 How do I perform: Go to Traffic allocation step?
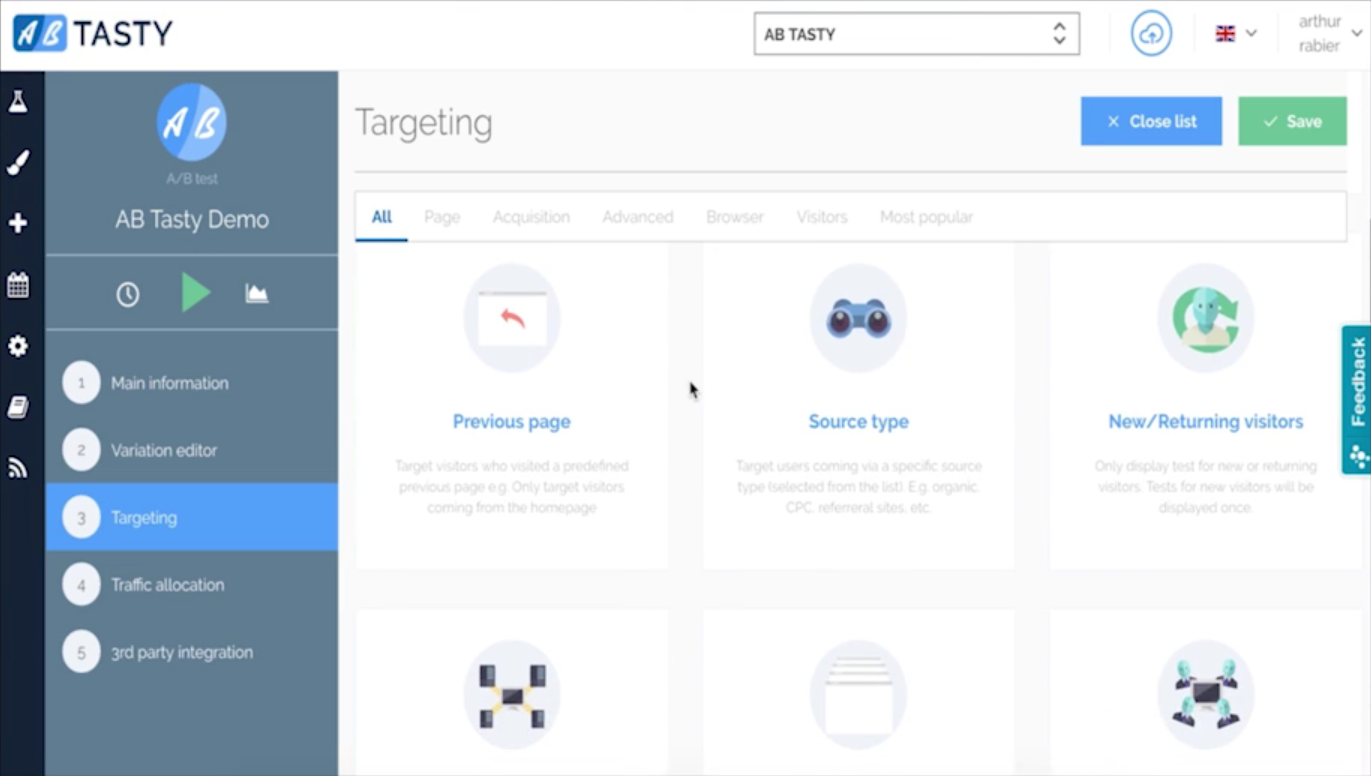coord(167,585)
